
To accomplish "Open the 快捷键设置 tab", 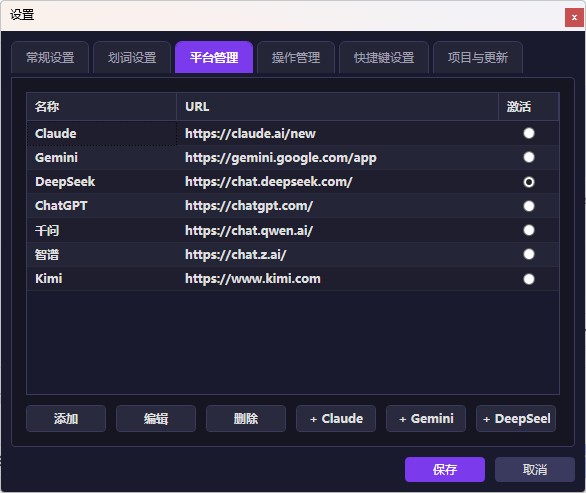I will [384, 57].
